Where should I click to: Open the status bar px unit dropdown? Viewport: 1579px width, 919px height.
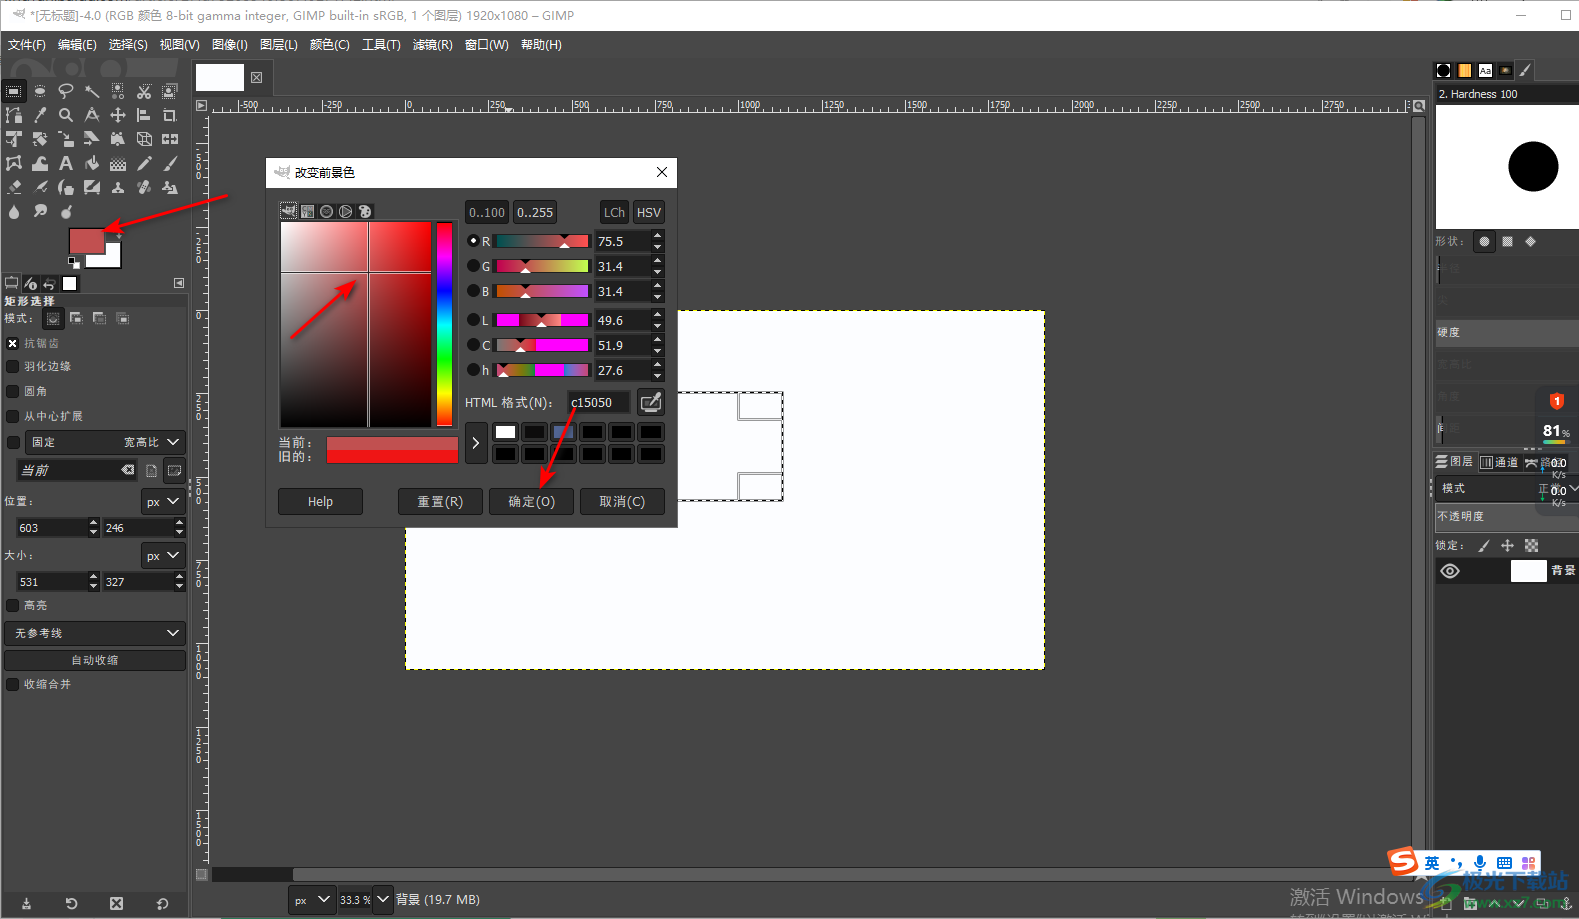click(x=311, y=899)
